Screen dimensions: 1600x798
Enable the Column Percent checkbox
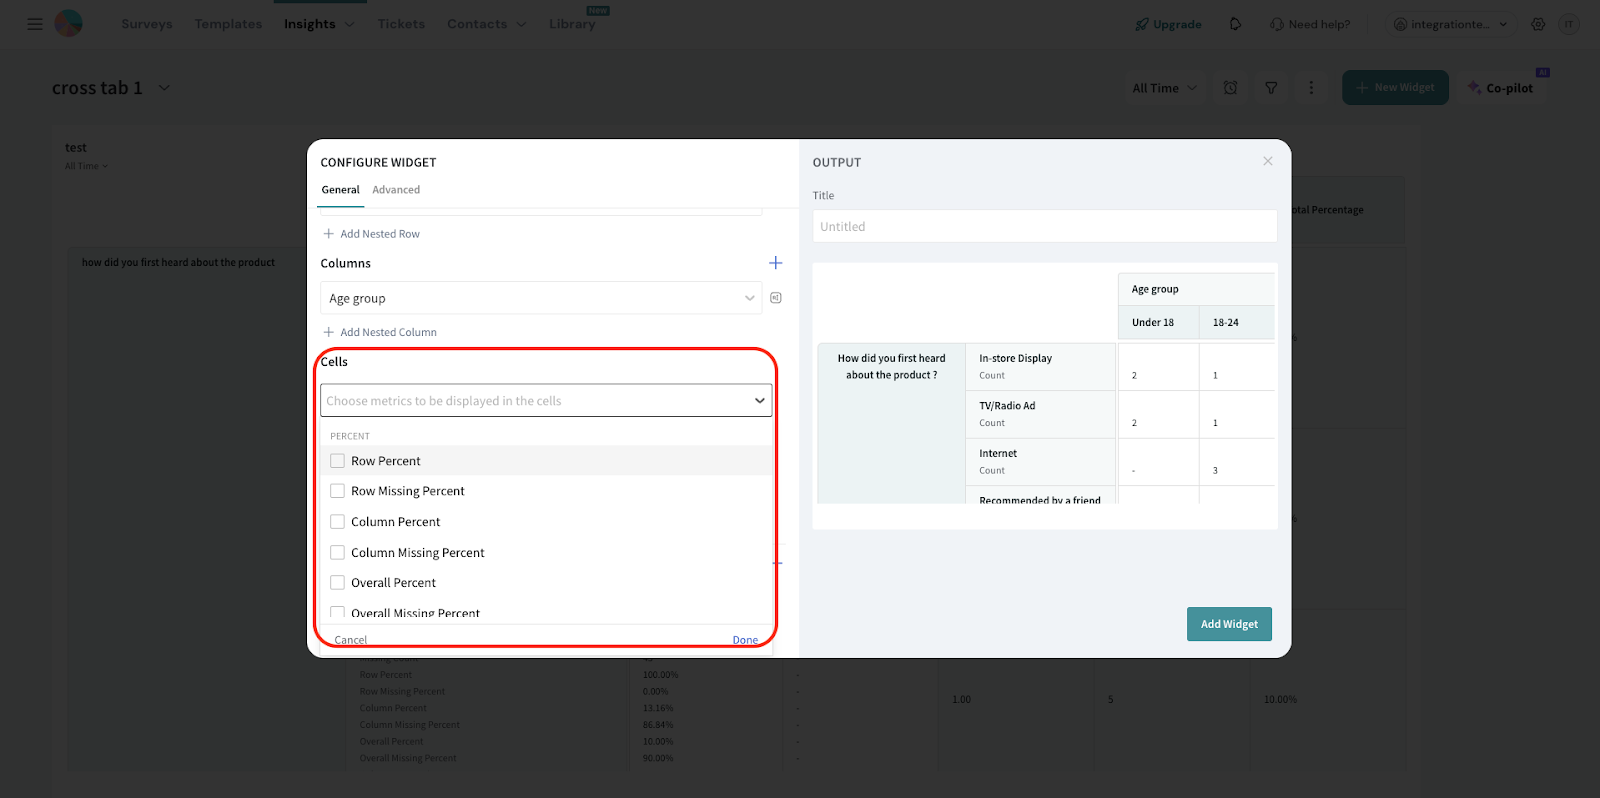tap(338, 522)
